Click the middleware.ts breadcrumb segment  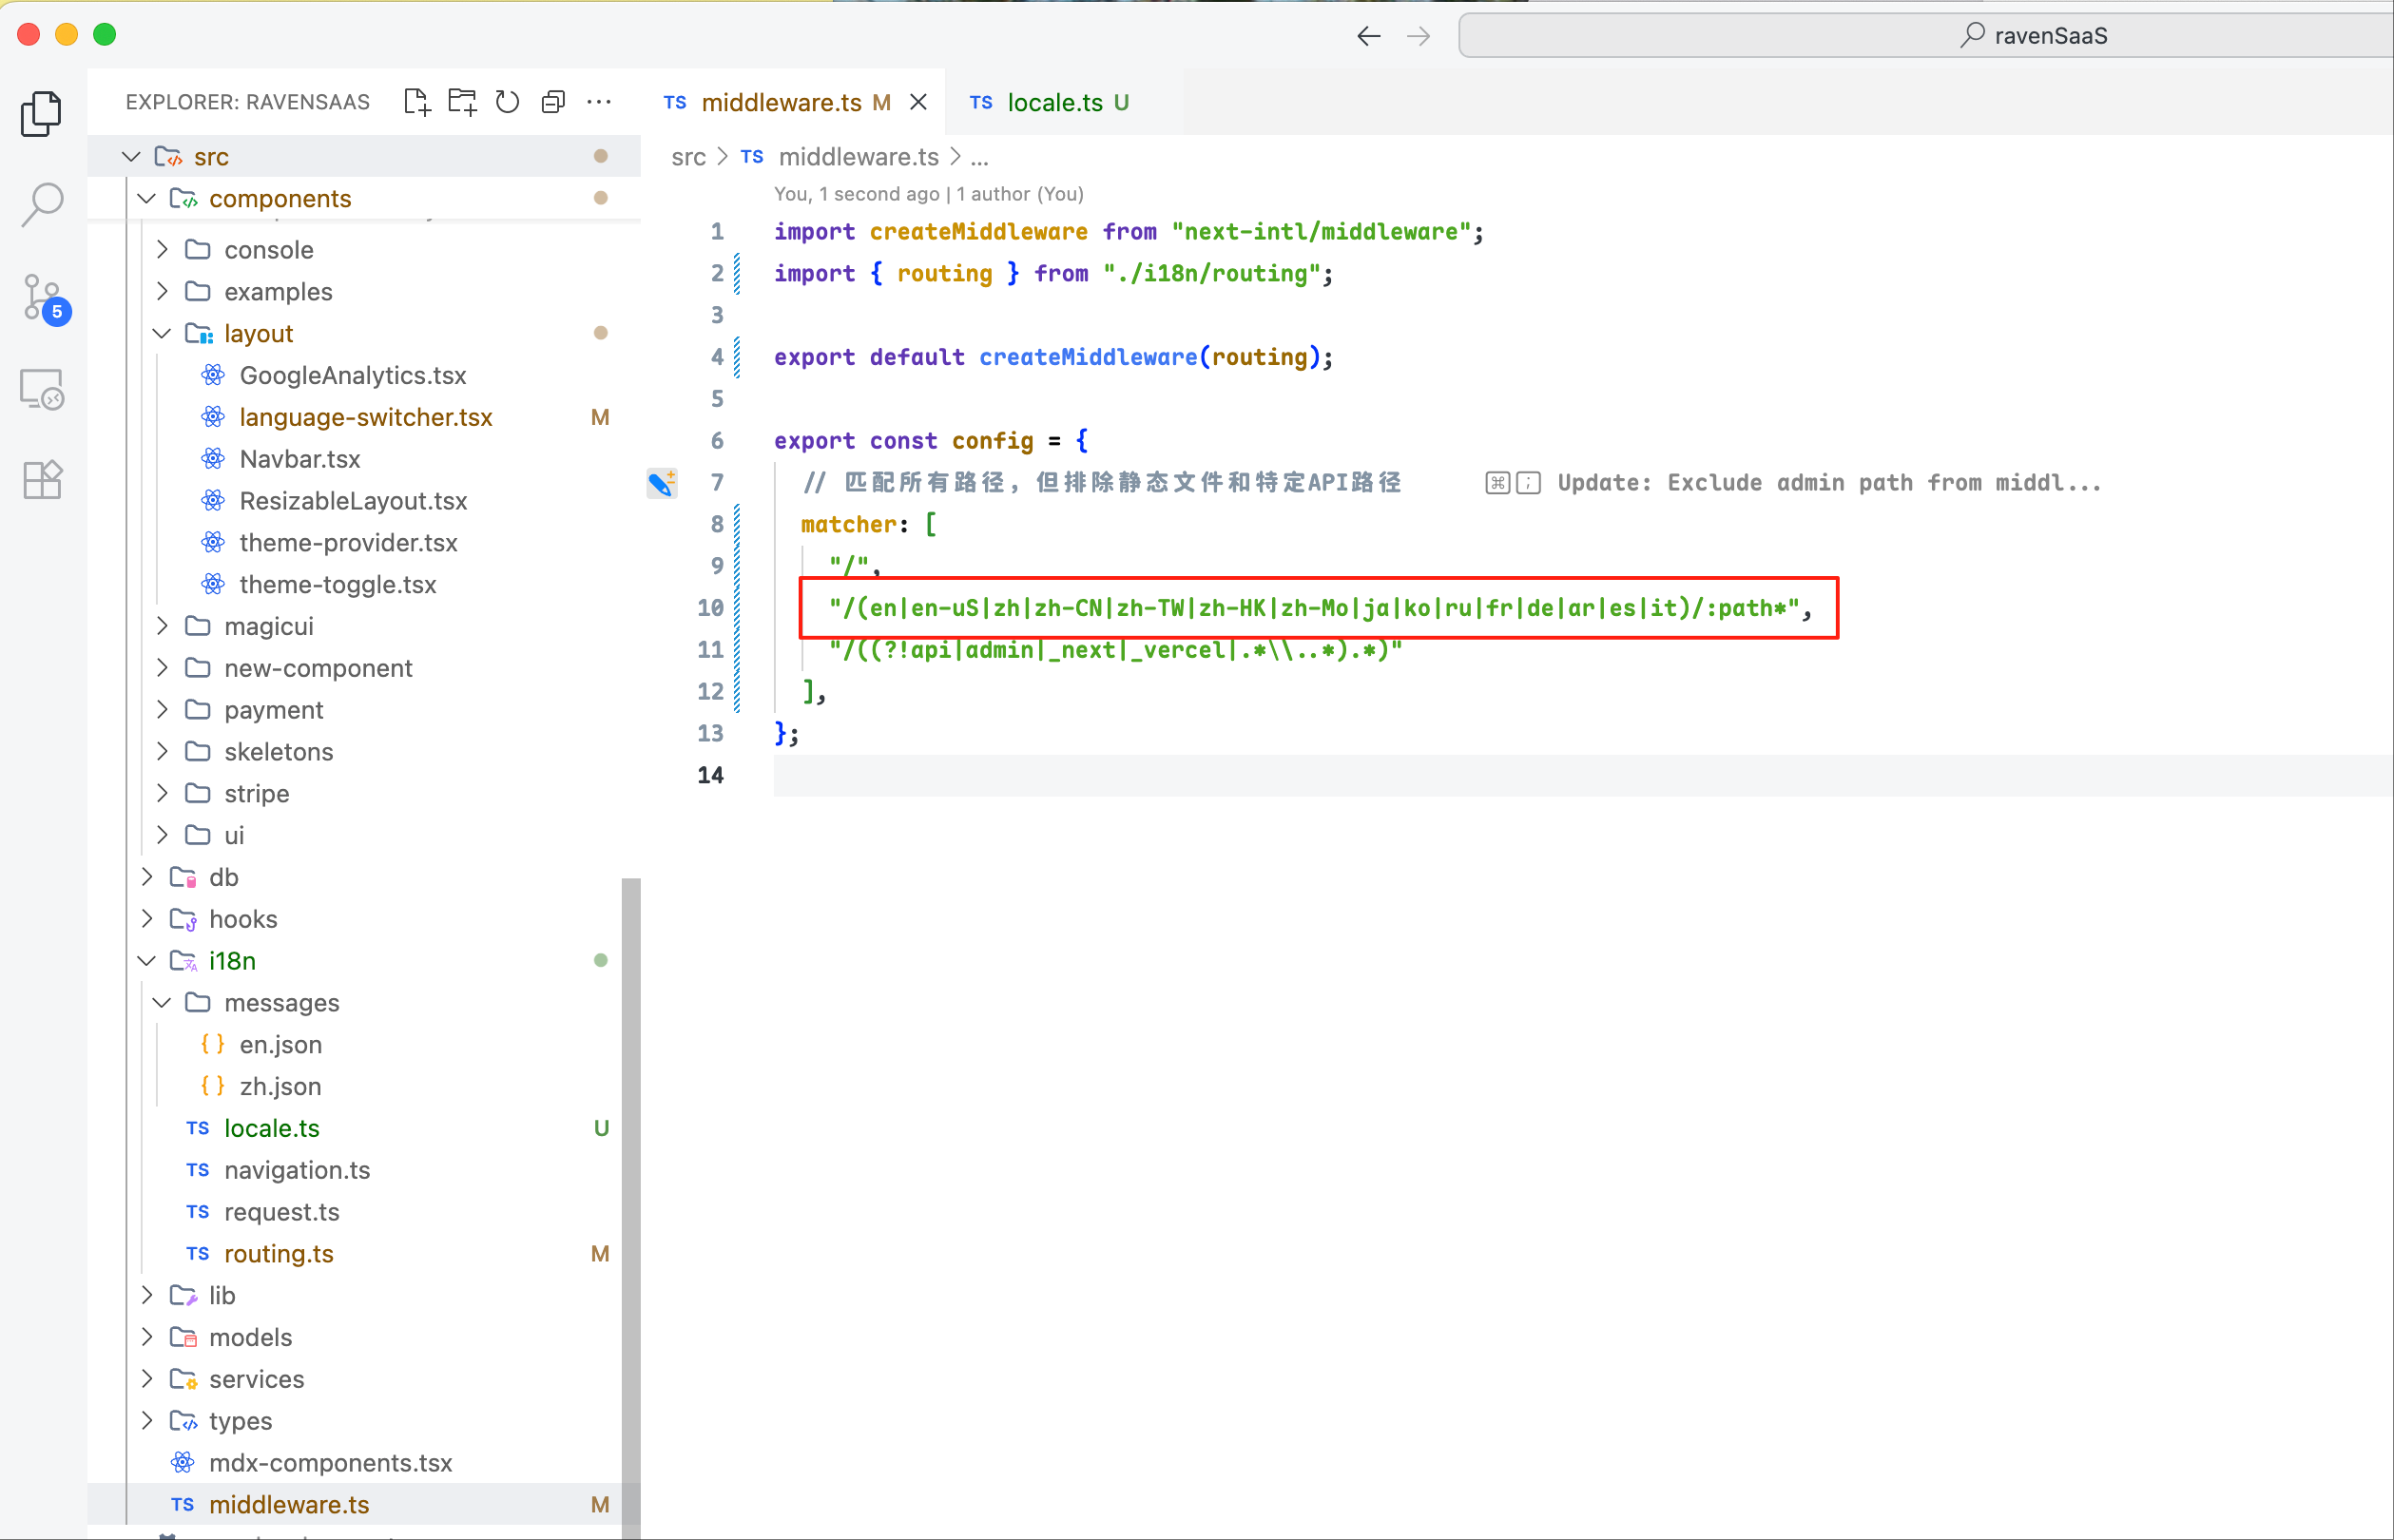tap(858, 157)
